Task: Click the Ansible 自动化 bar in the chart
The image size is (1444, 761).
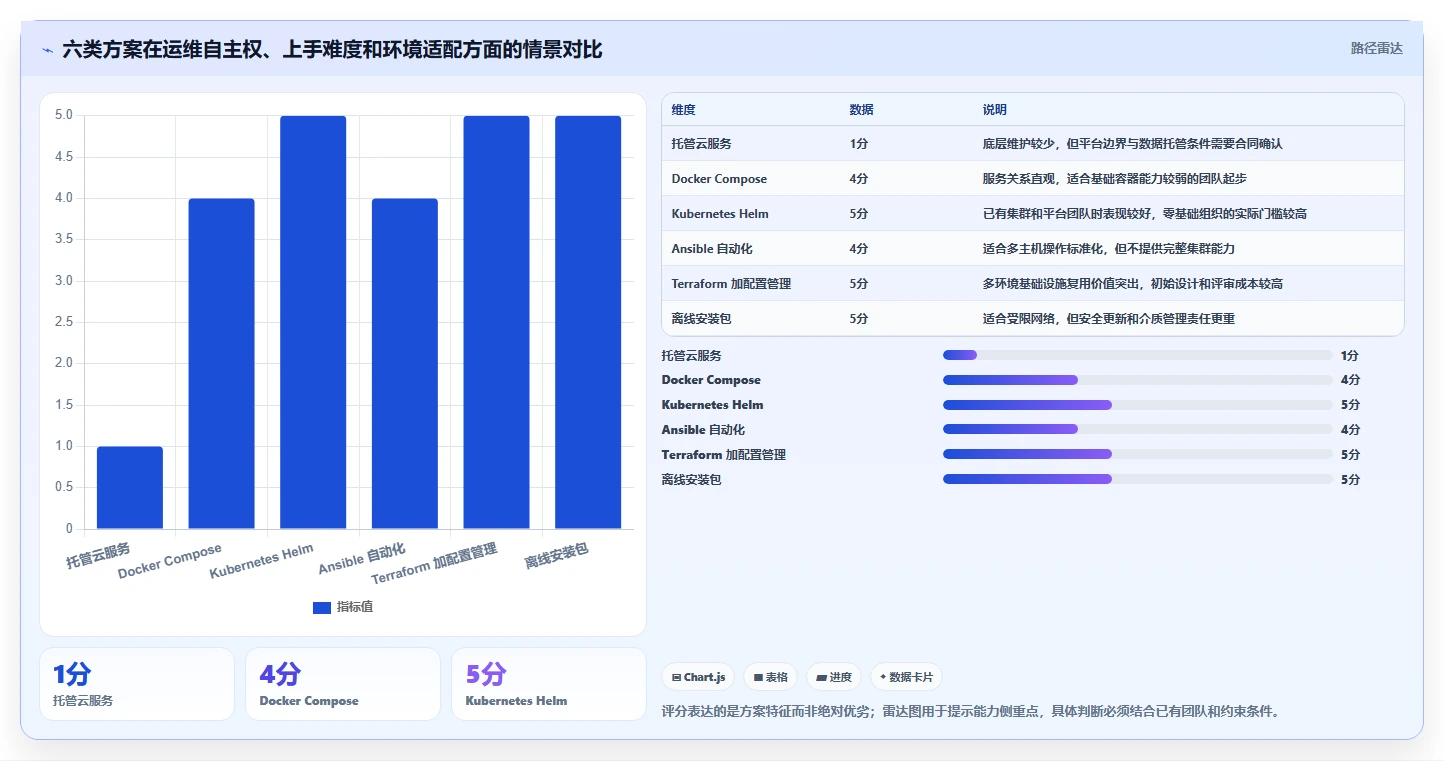Action: [x=405, y=363]
